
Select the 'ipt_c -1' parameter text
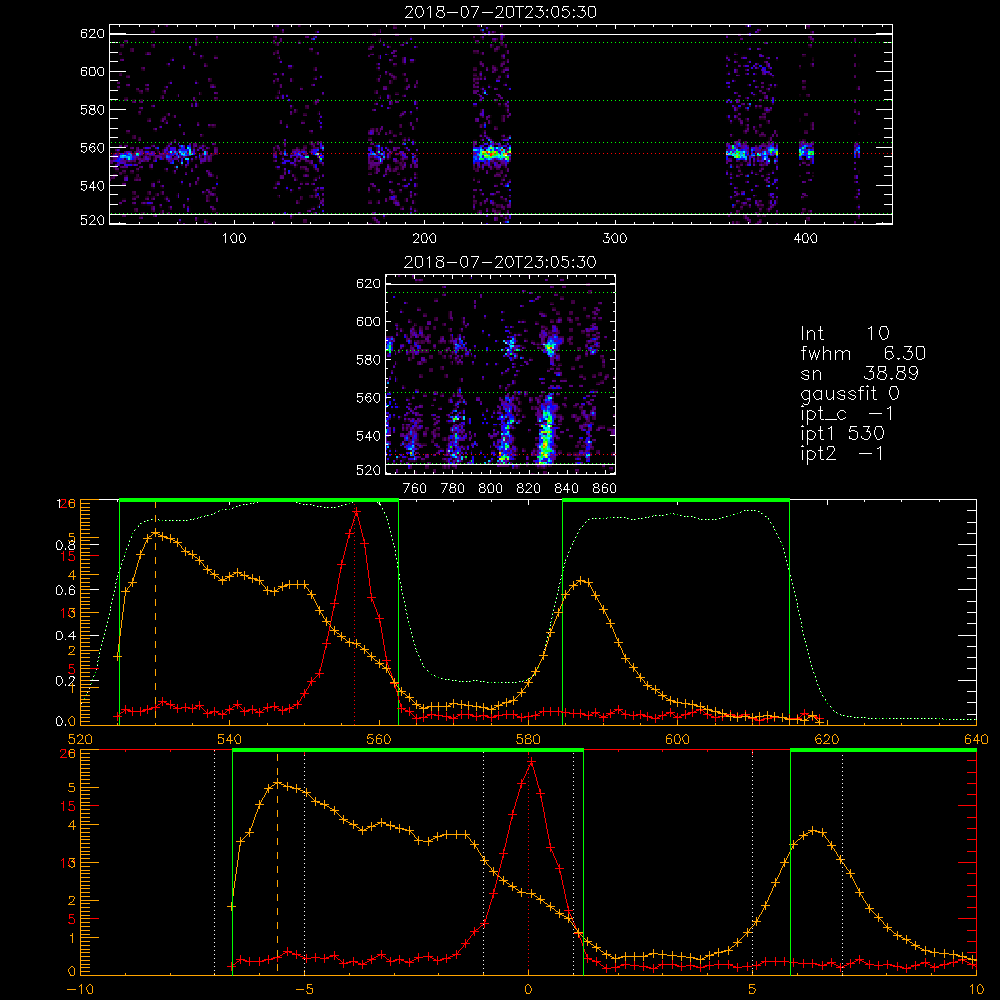847,415
